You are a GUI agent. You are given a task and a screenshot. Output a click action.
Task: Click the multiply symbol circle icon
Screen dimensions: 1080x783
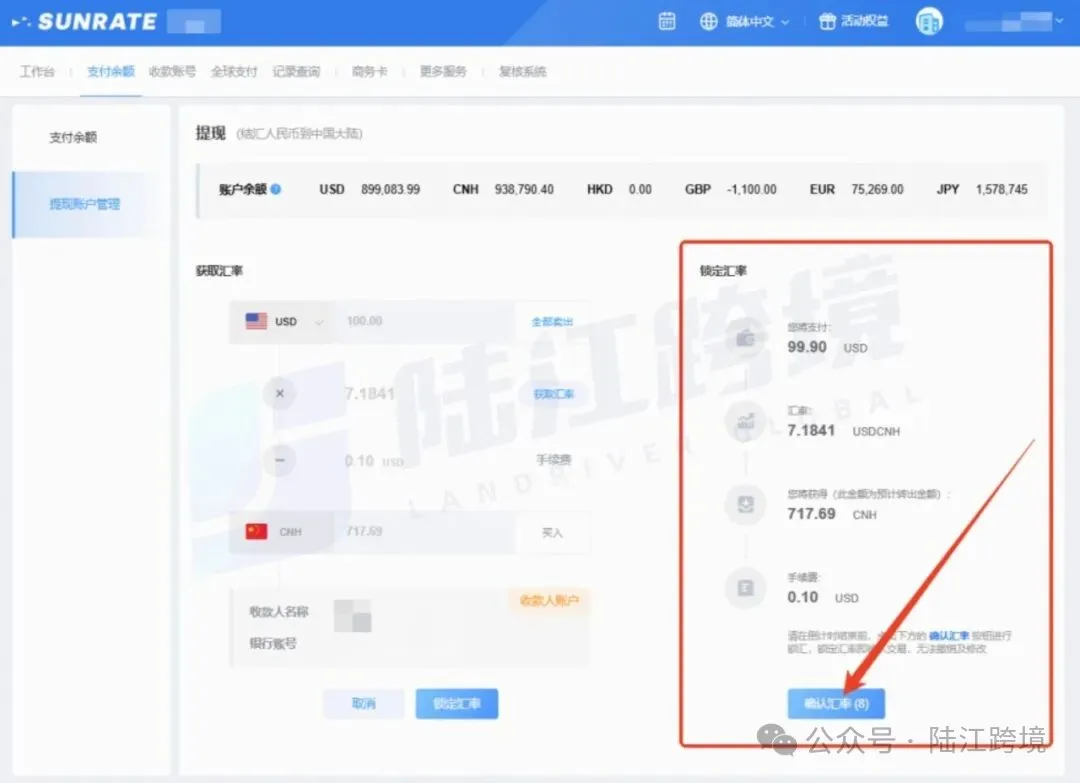click(279, 394)
